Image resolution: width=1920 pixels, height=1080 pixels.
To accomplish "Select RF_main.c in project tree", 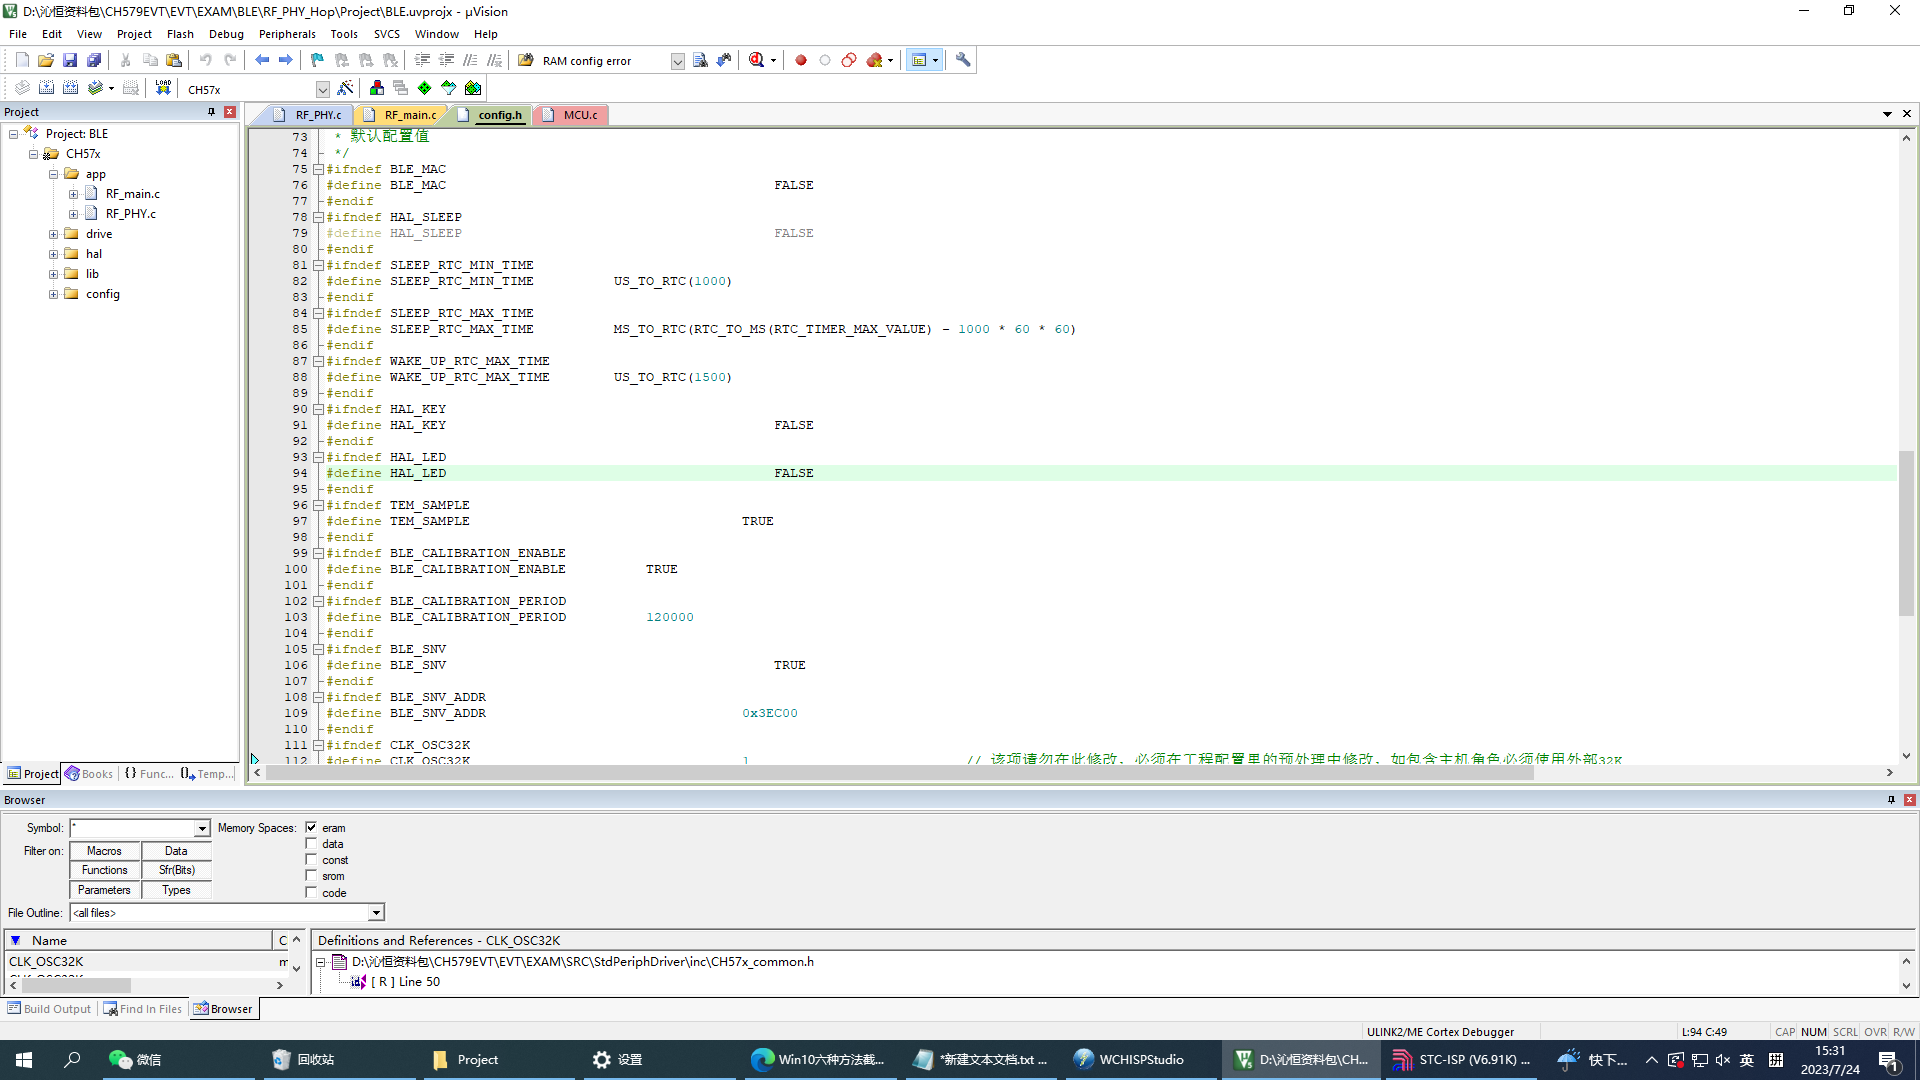I will [132, 194].
